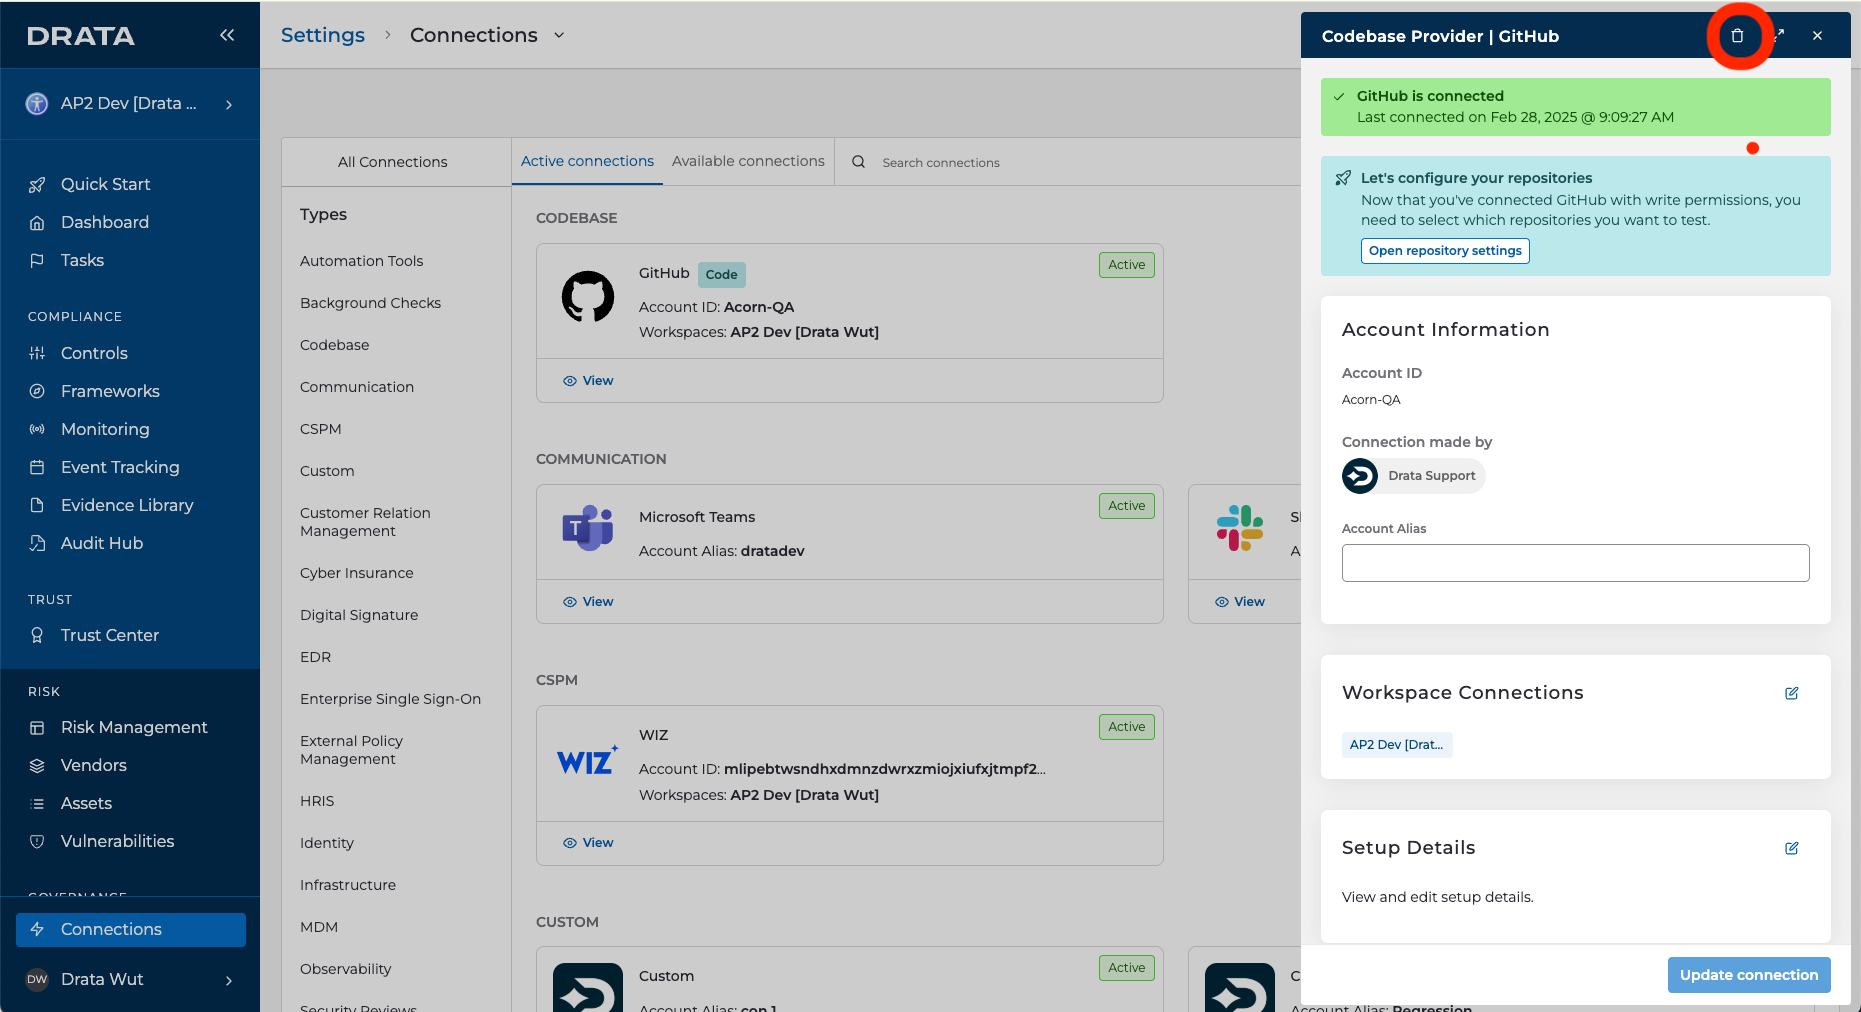Image resolution: width=1861 pixels, height=1012 pixels.
Task: Open Risk Management page
Action: (x=134, y=727)
